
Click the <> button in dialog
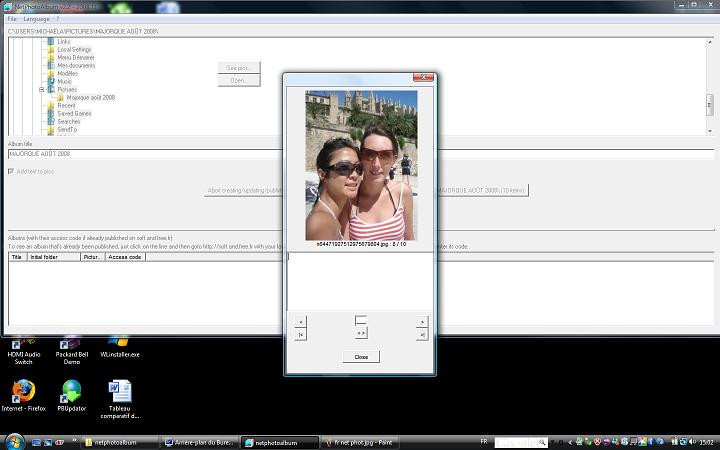point(361,333)
